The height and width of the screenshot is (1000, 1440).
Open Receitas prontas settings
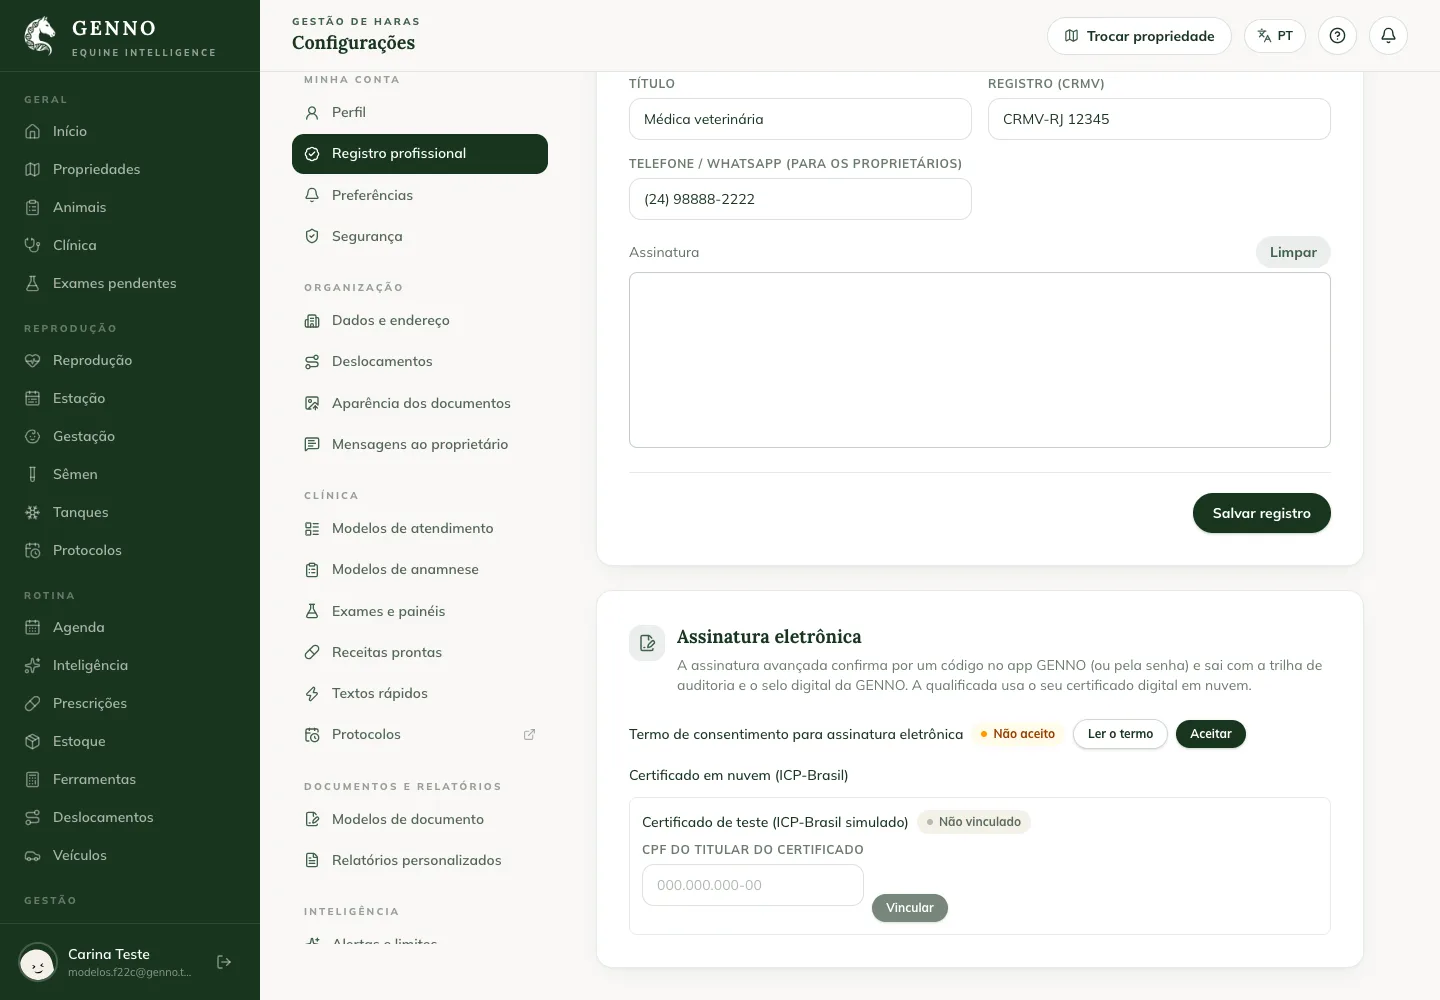[x=420, y=652]
